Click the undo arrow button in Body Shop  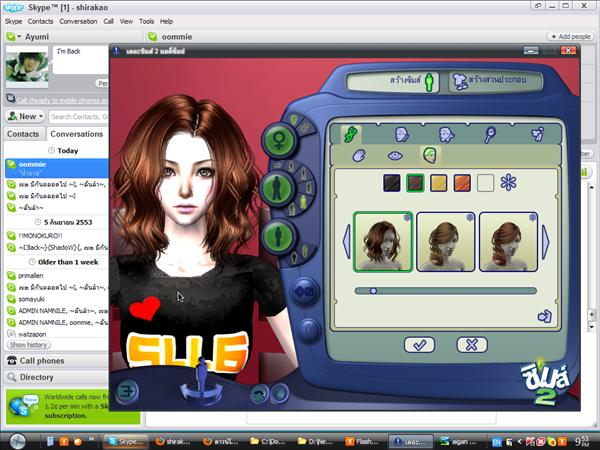(x=259, y=393)
